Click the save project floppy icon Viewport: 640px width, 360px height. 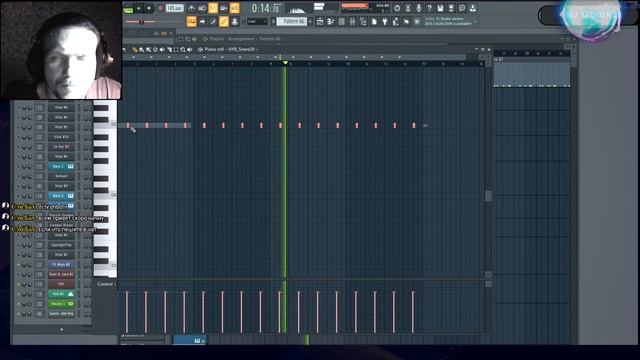click(440, 8)
